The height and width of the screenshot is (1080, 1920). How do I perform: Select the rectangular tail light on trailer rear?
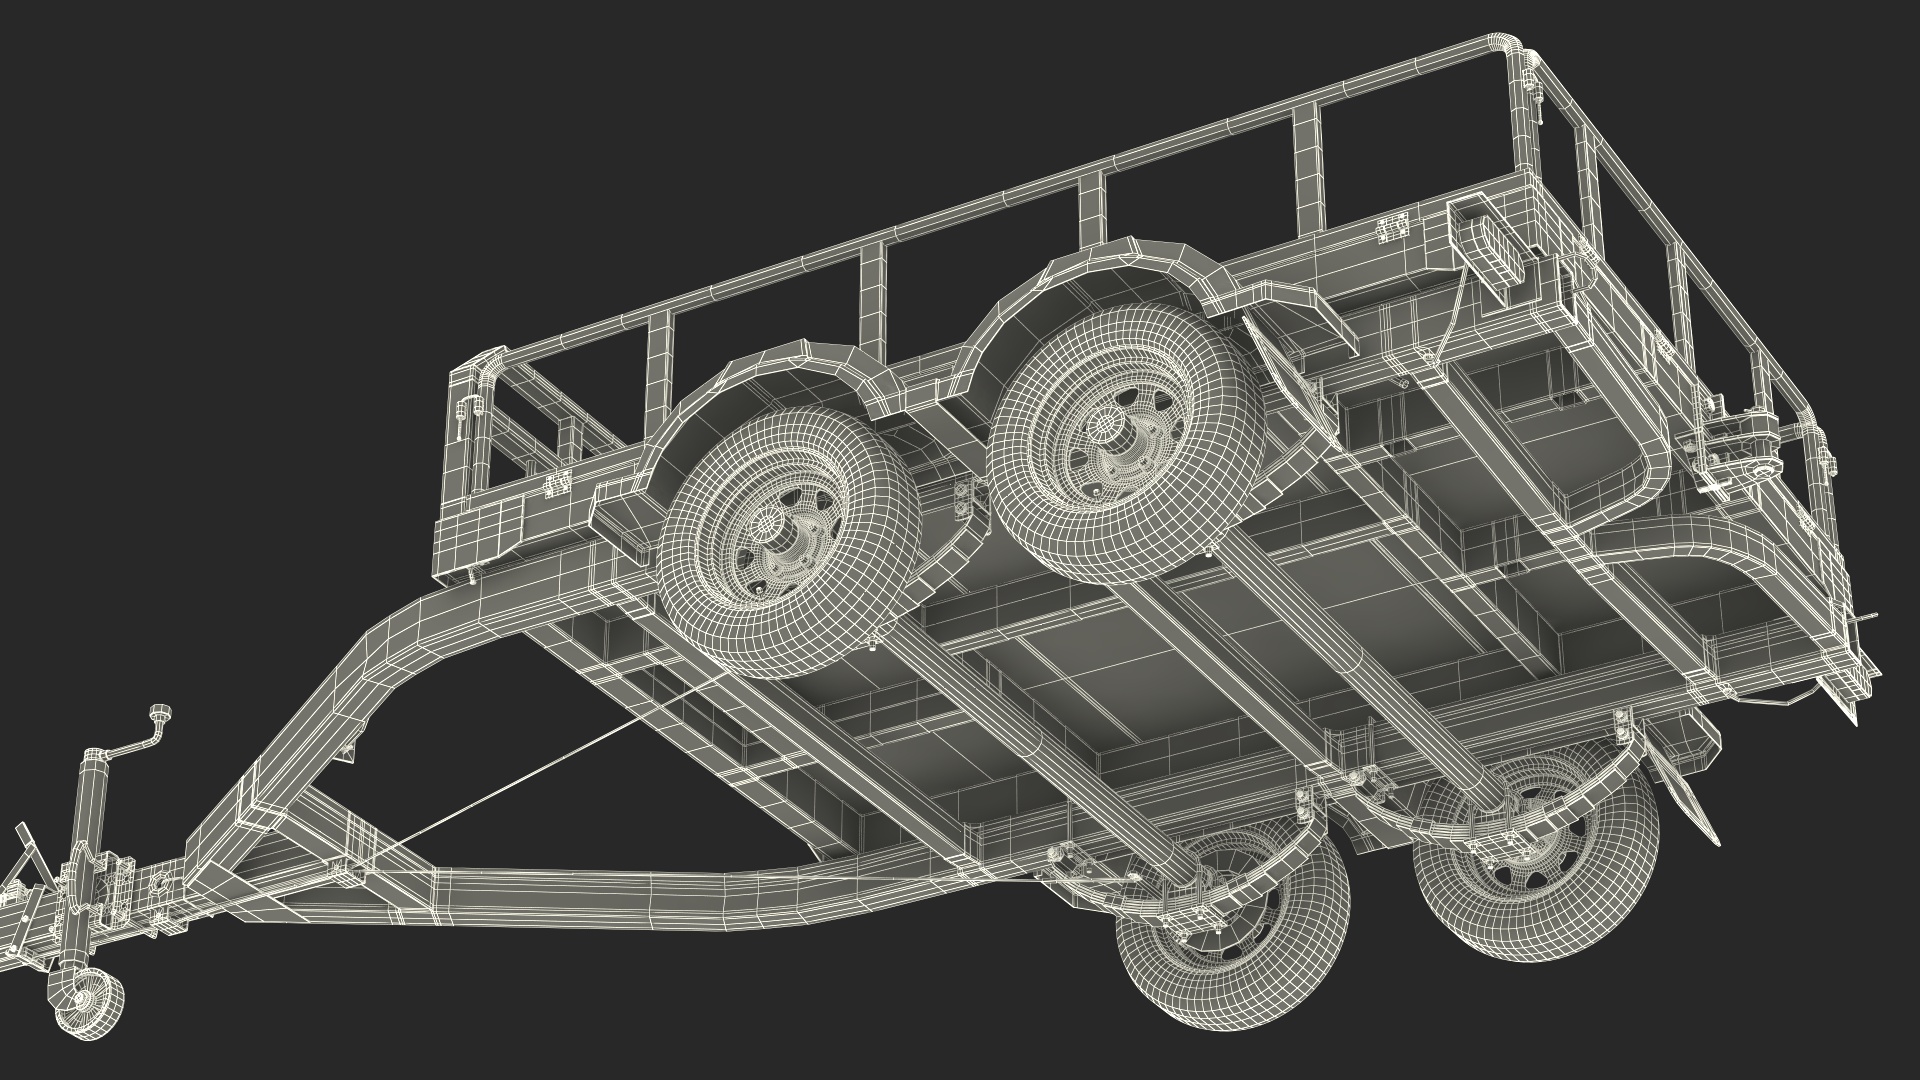point(1493,253)
